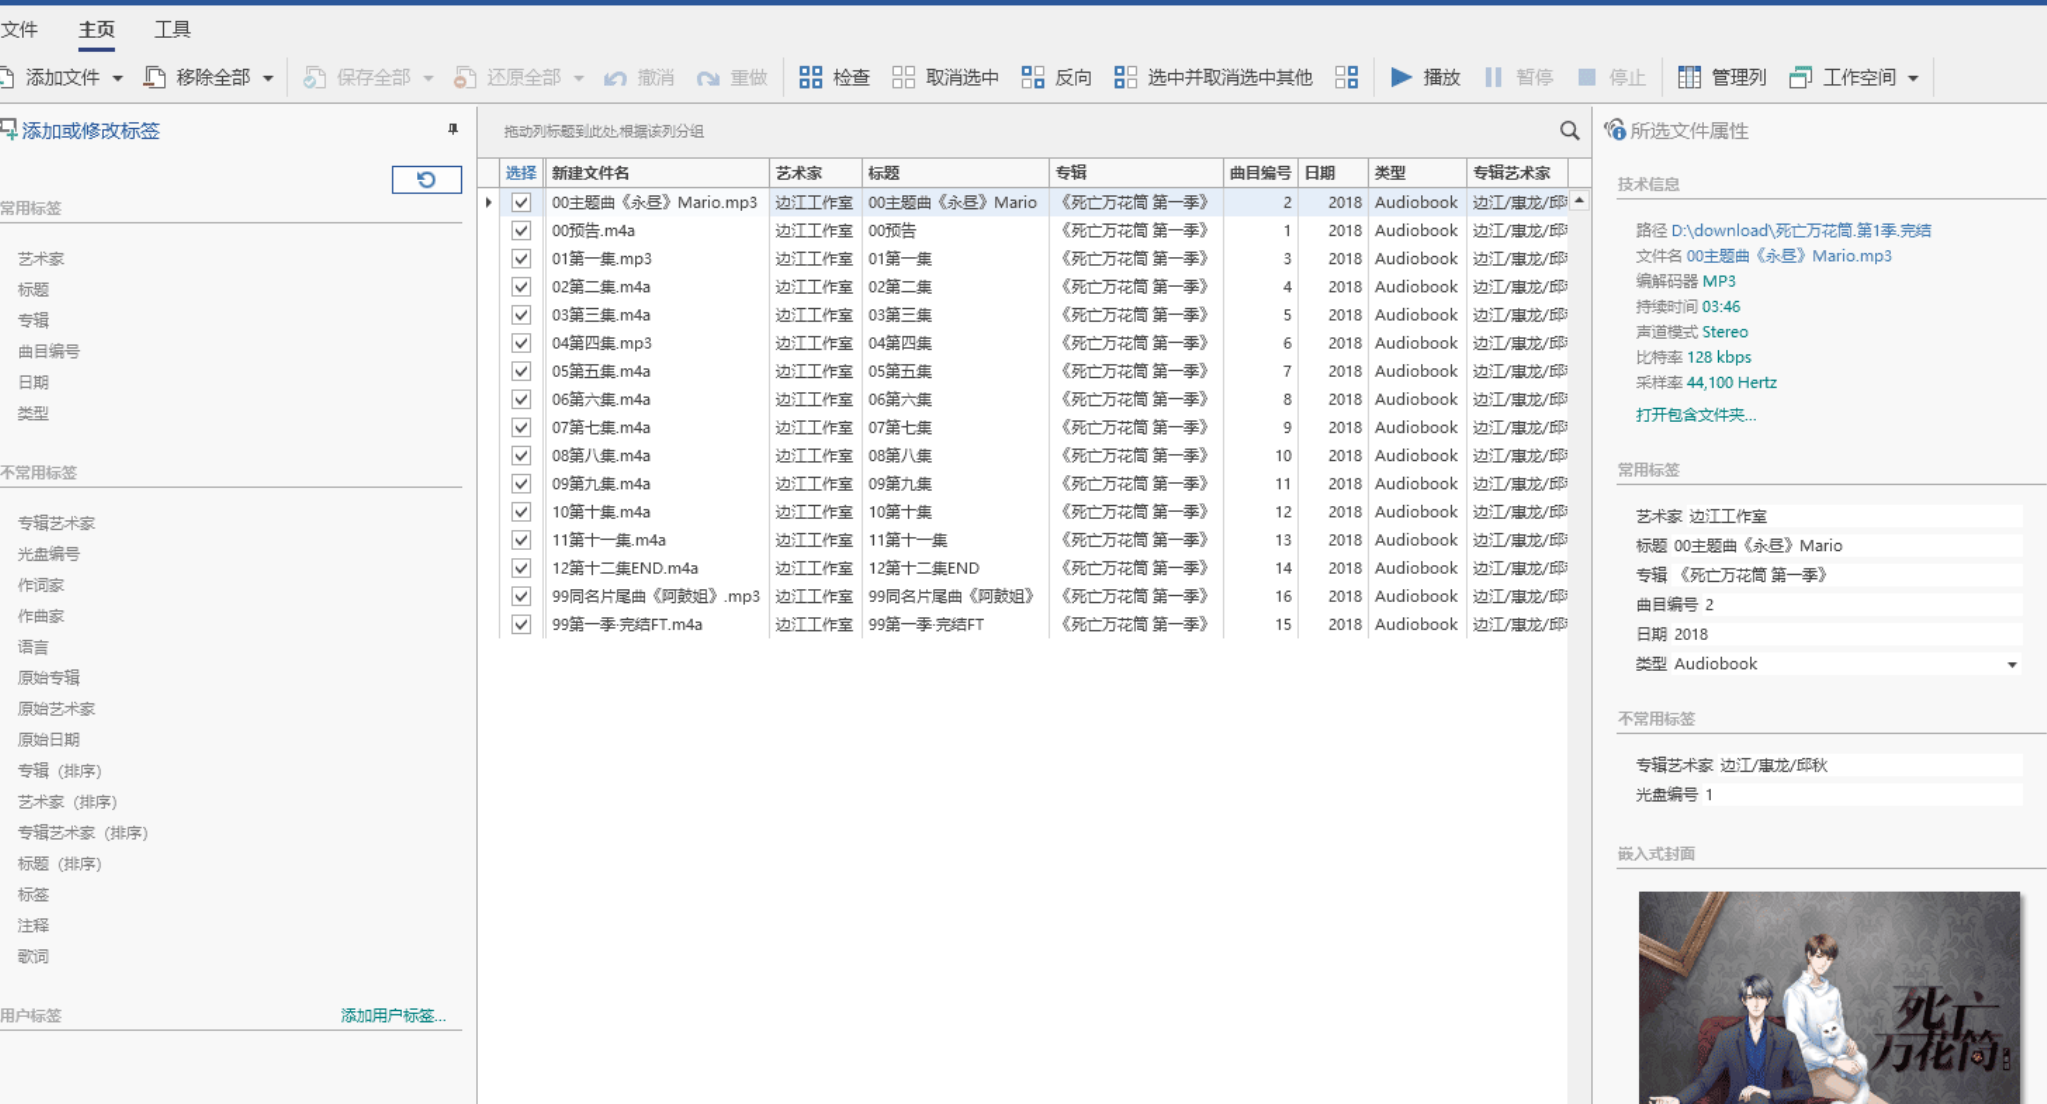The height and width of the screenshot is (1104, 2047).
Task: Toggle checkbox for 10第十集.m4a
Action: coord(521,511)
